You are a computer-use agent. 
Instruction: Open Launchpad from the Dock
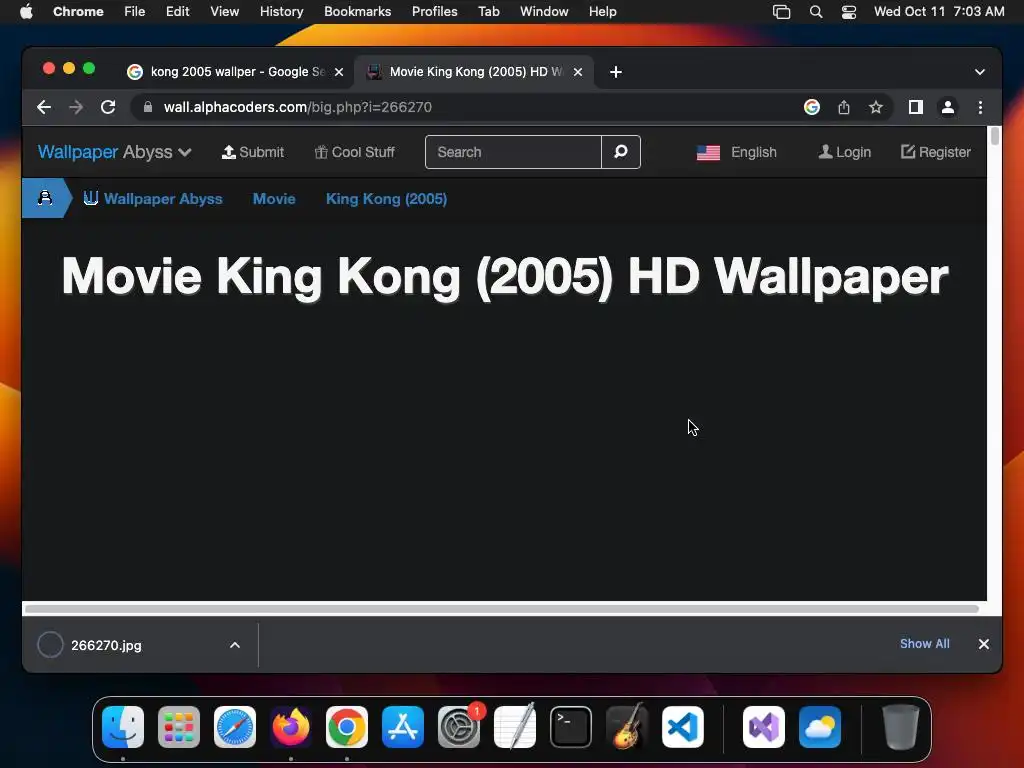[x=179, y=727]
